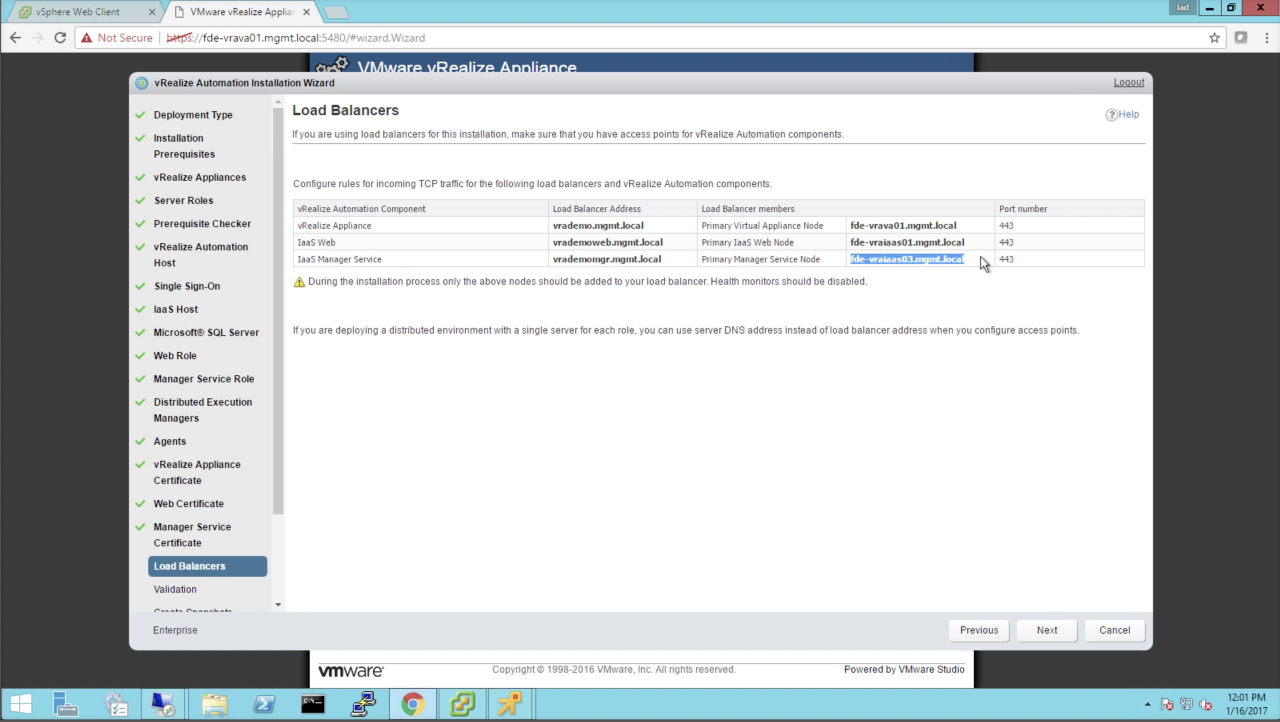Open the orange taskbar application icon
The height and width of the screenshot is (722, 1280).
point(510,704)
